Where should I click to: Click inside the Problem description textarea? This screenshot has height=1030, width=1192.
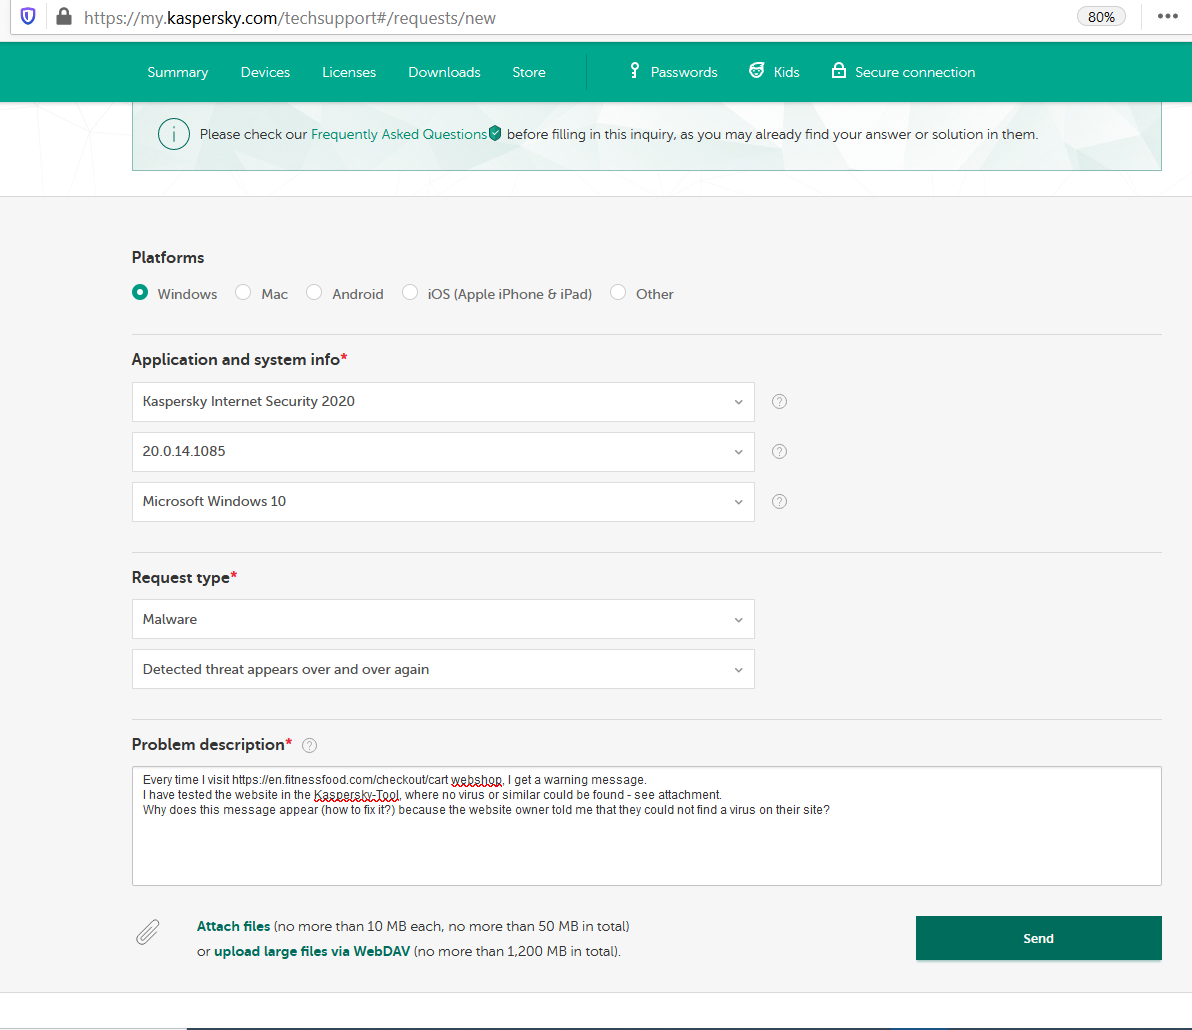click(647, 826)
